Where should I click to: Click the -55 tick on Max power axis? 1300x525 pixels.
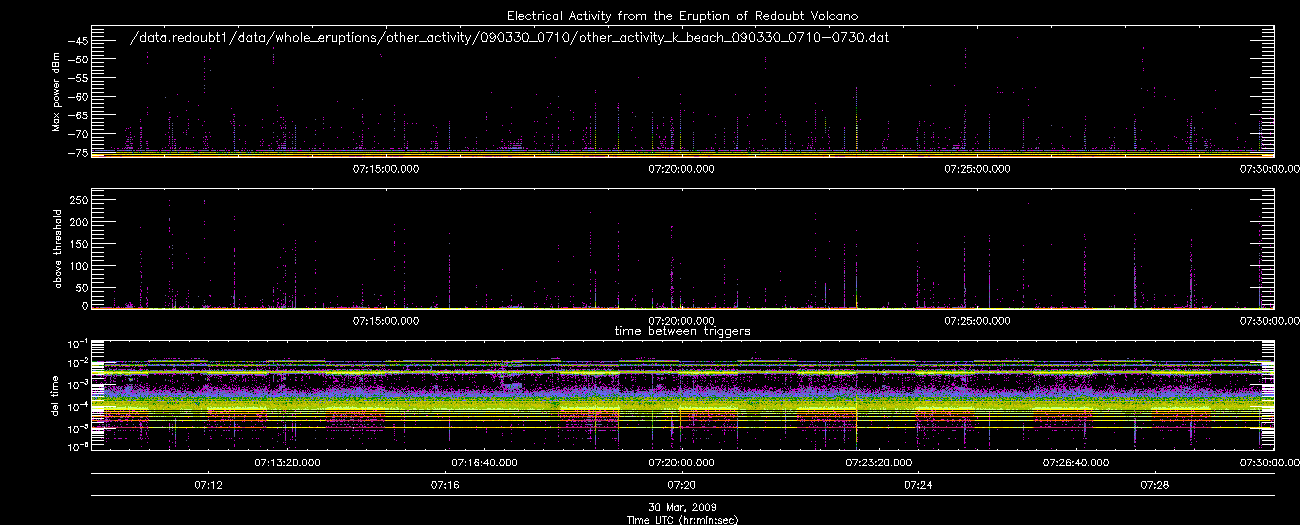(x=77, y=78)
